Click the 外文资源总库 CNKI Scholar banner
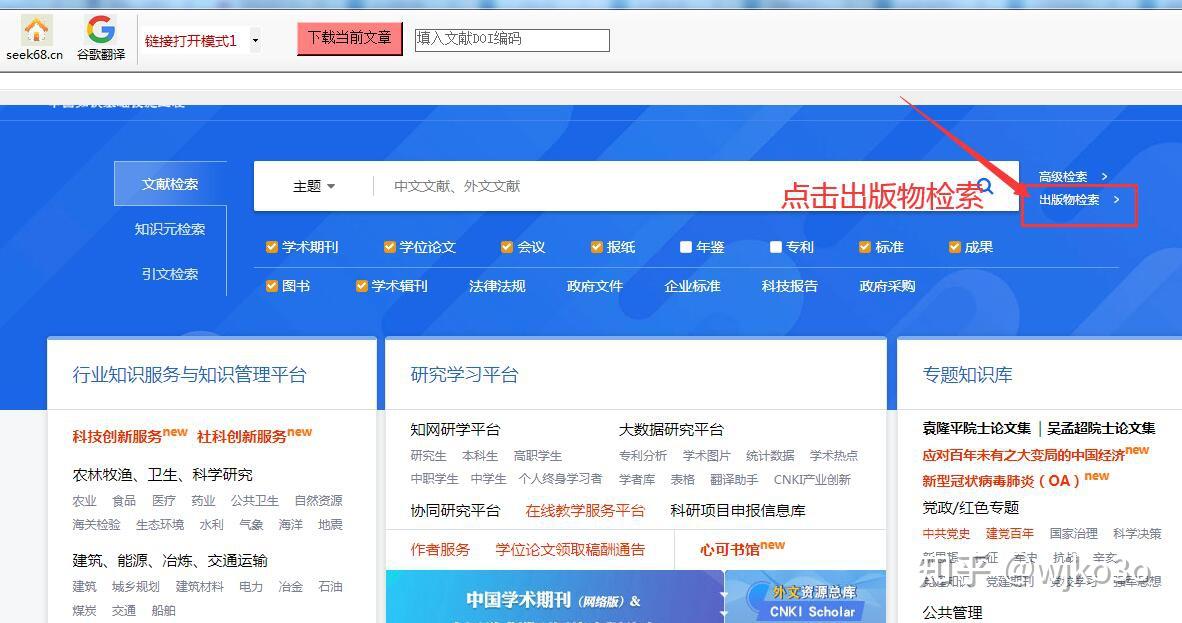The image size is (1182, 623). pos(807,597)
